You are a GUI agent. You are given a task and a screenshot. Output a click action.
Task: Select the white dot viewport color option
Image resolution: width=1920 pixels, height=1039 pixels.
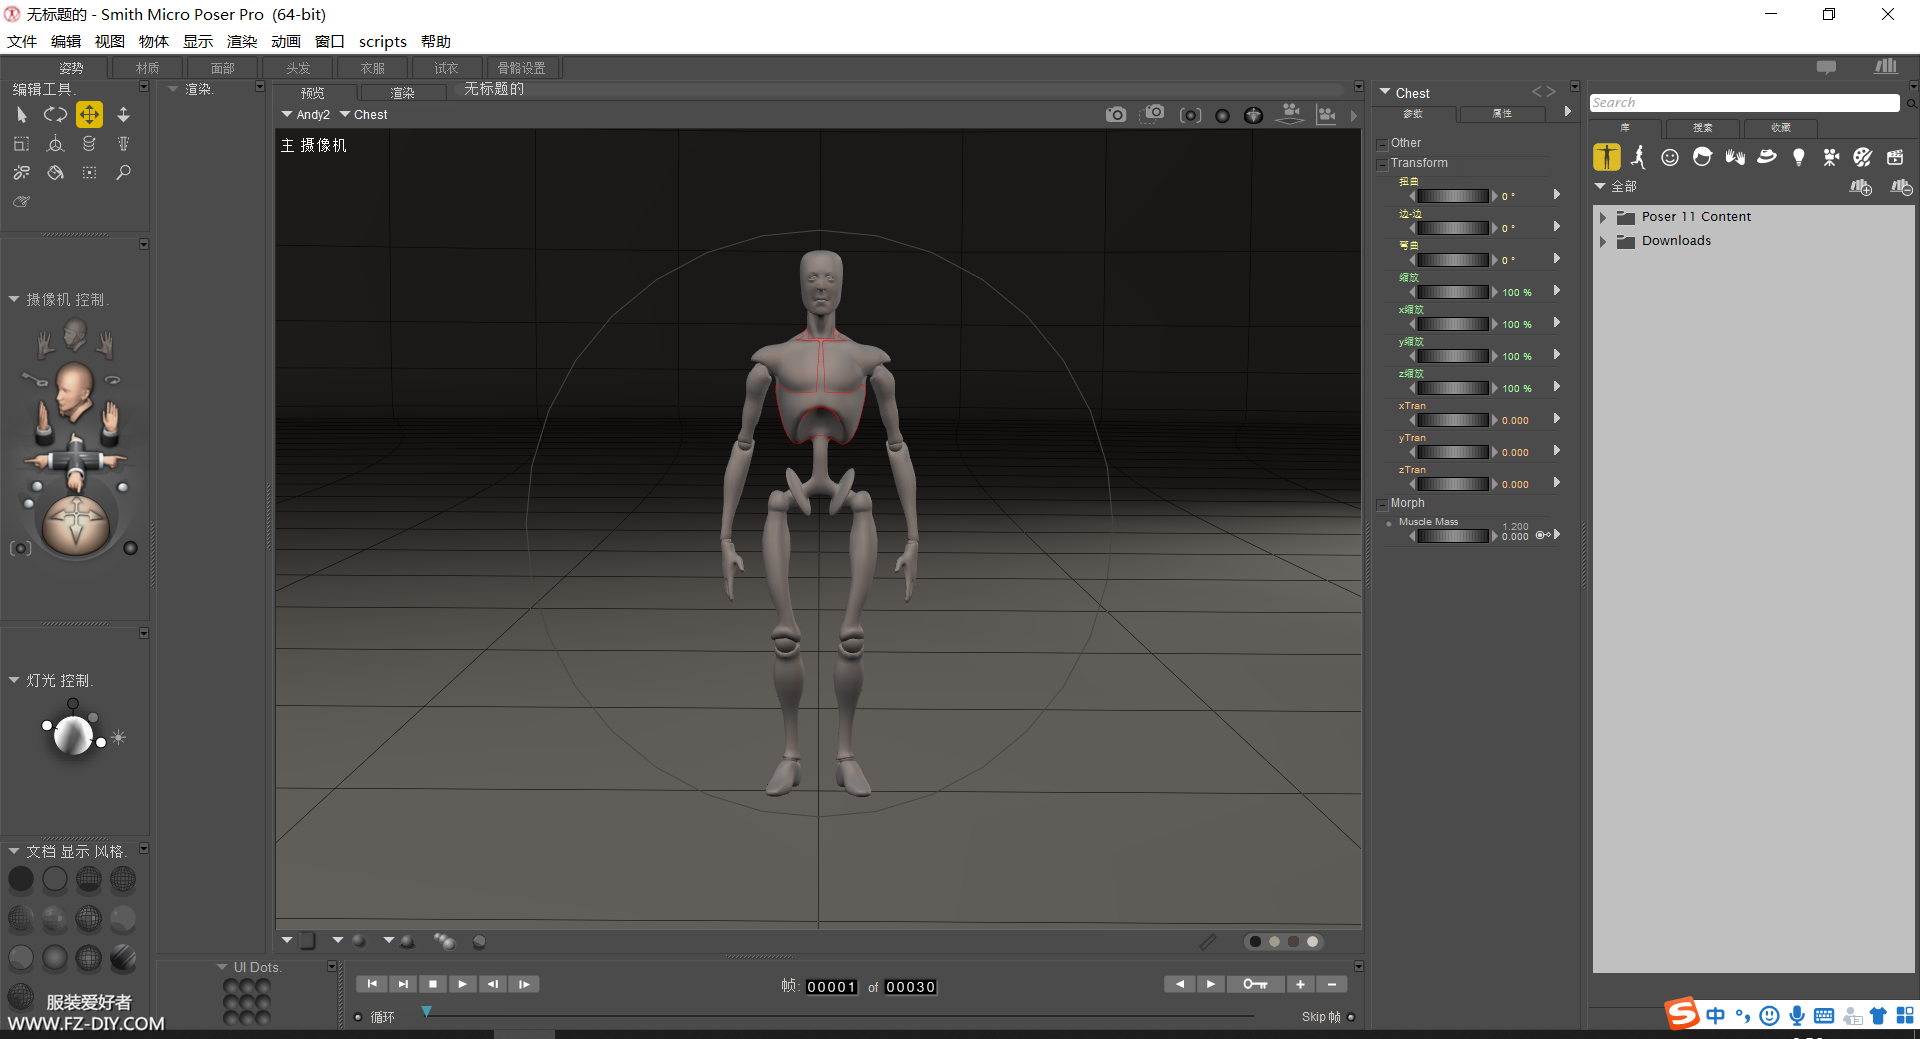point(1313,941)
